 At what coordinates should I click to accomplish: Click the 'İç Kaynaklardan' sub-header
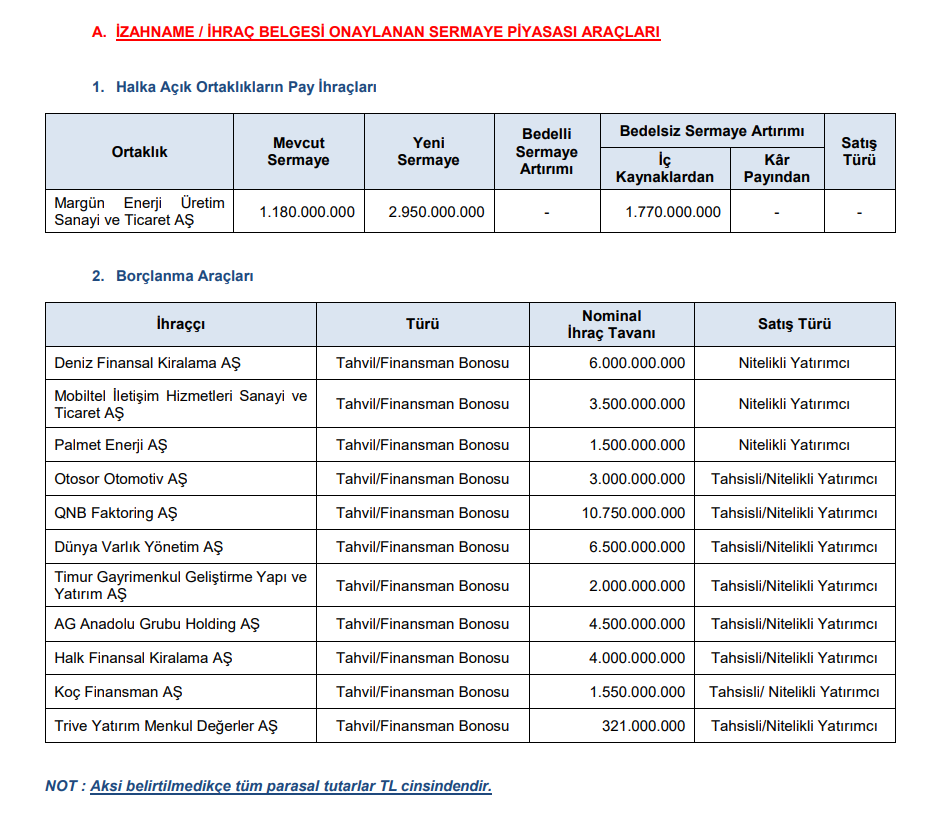[664, 168]
